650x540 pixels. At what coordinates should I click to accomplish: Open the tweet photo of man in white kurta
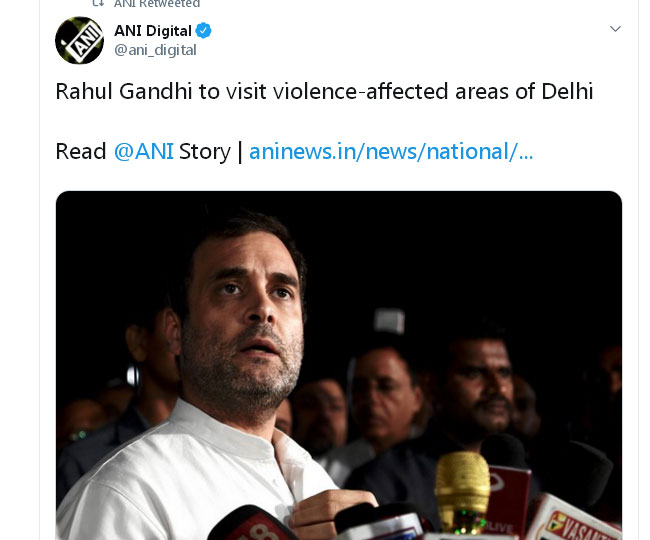tap(339, 365)
